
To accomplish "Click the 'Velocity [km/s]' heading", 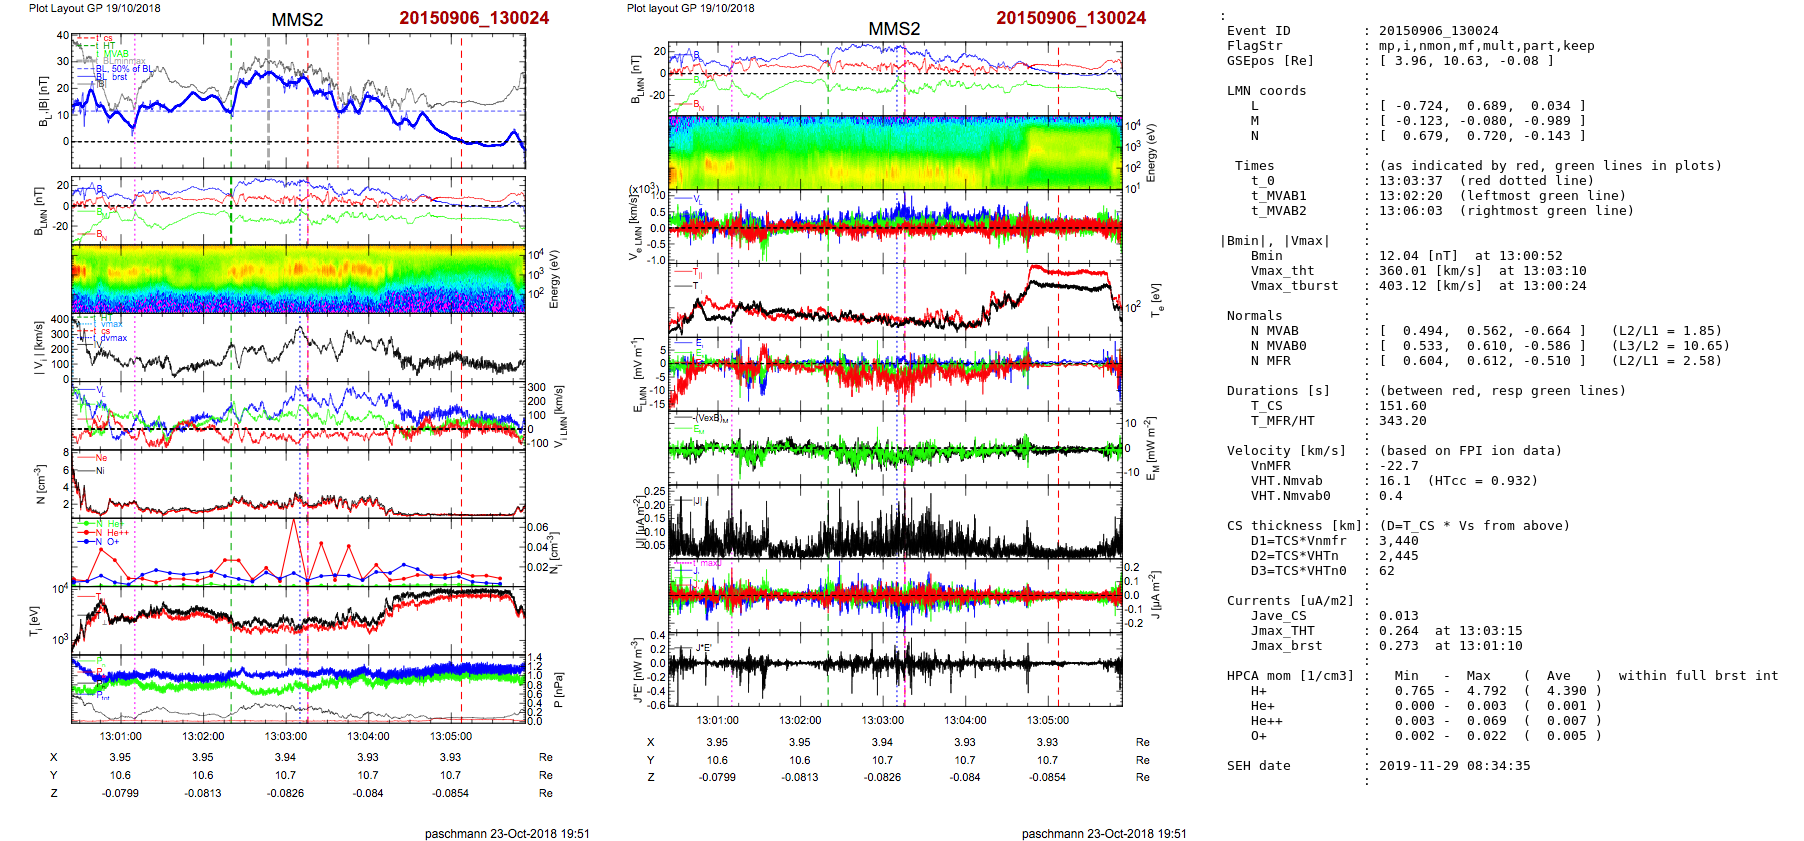I will tap(1286, 451).
